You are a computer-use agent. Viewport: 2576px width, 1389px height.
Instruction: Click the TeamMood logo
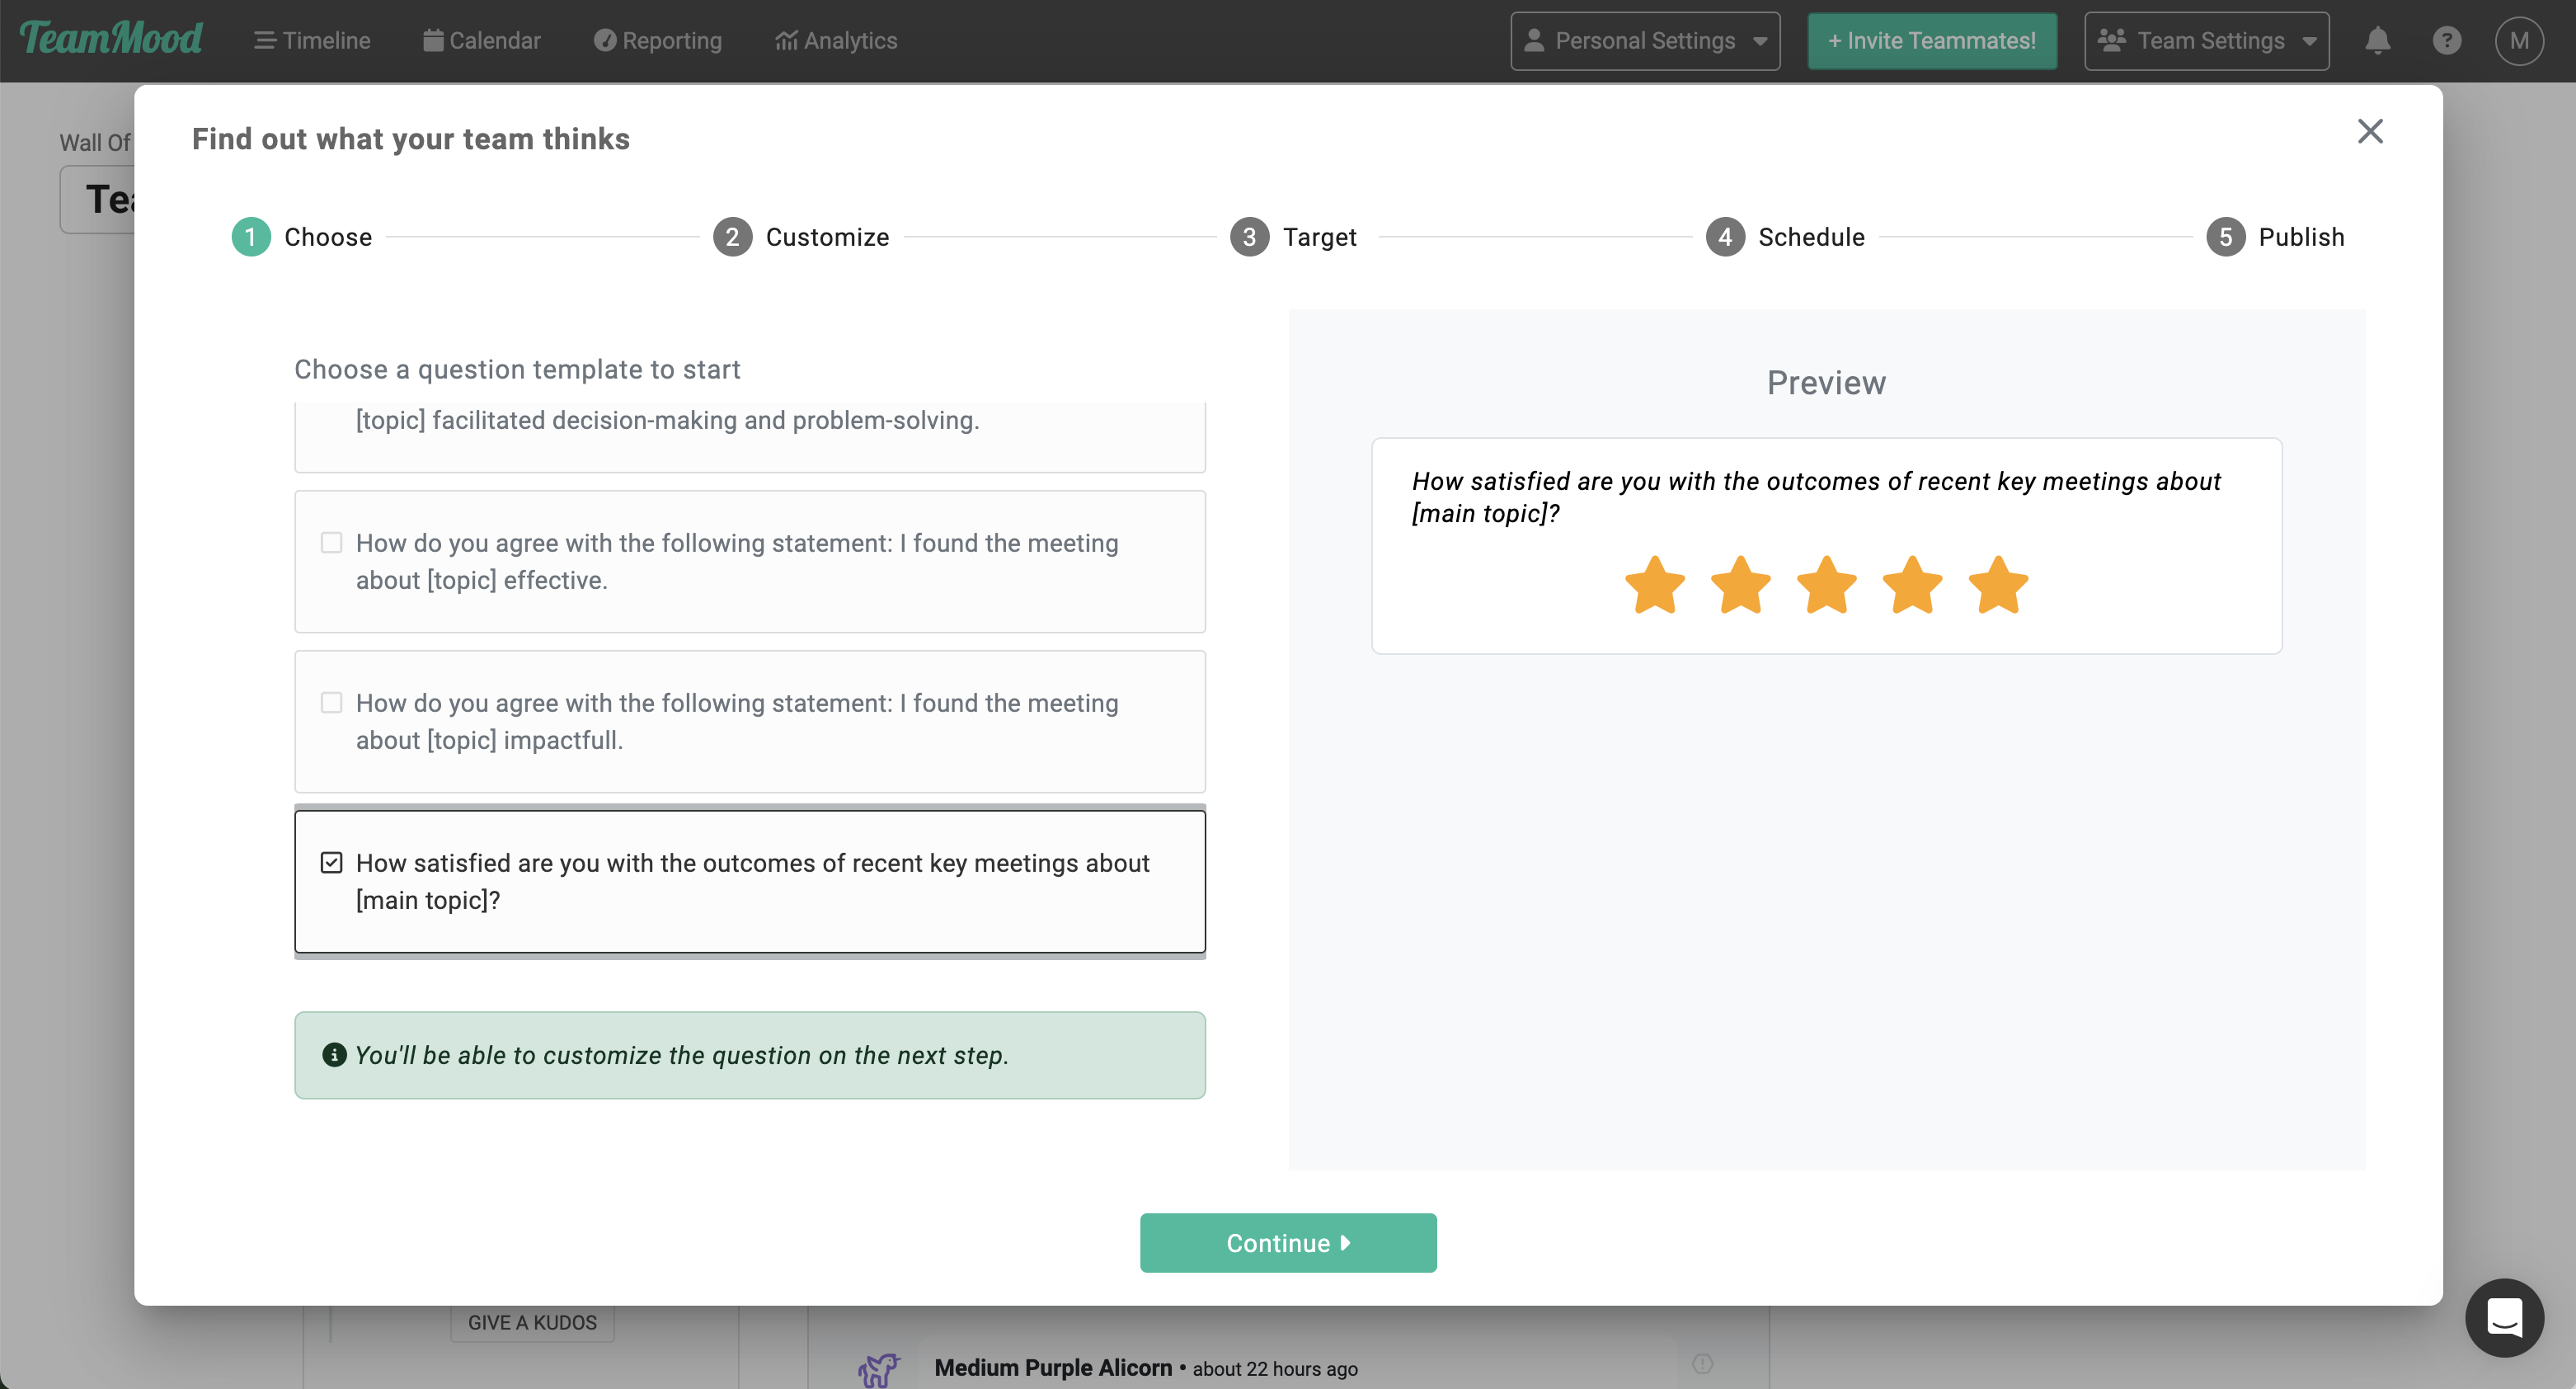(111, 39)
